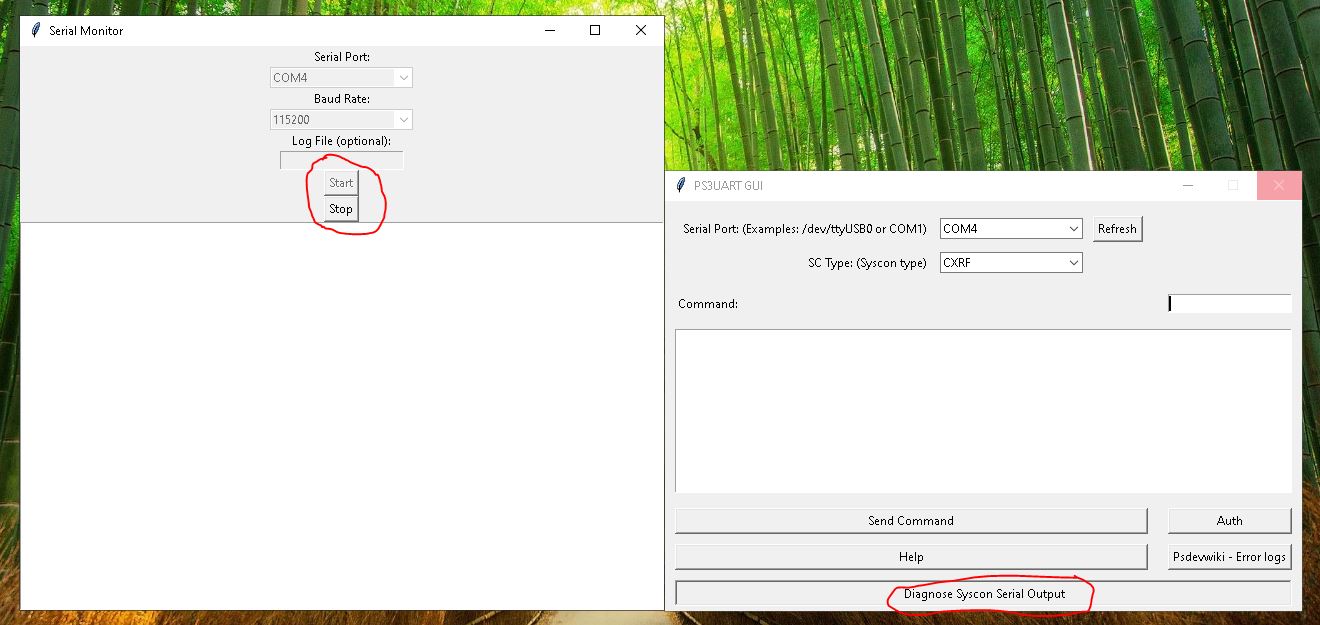Click the Auth button
The height and width of the screenshot is (625, 1320).
pos(1229,520)
